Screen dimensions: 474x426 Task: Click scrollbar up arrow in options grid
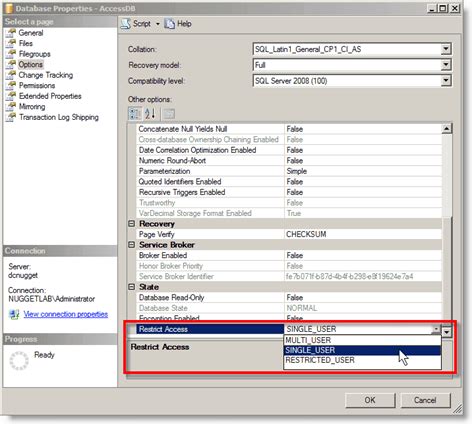click(447, 128)
